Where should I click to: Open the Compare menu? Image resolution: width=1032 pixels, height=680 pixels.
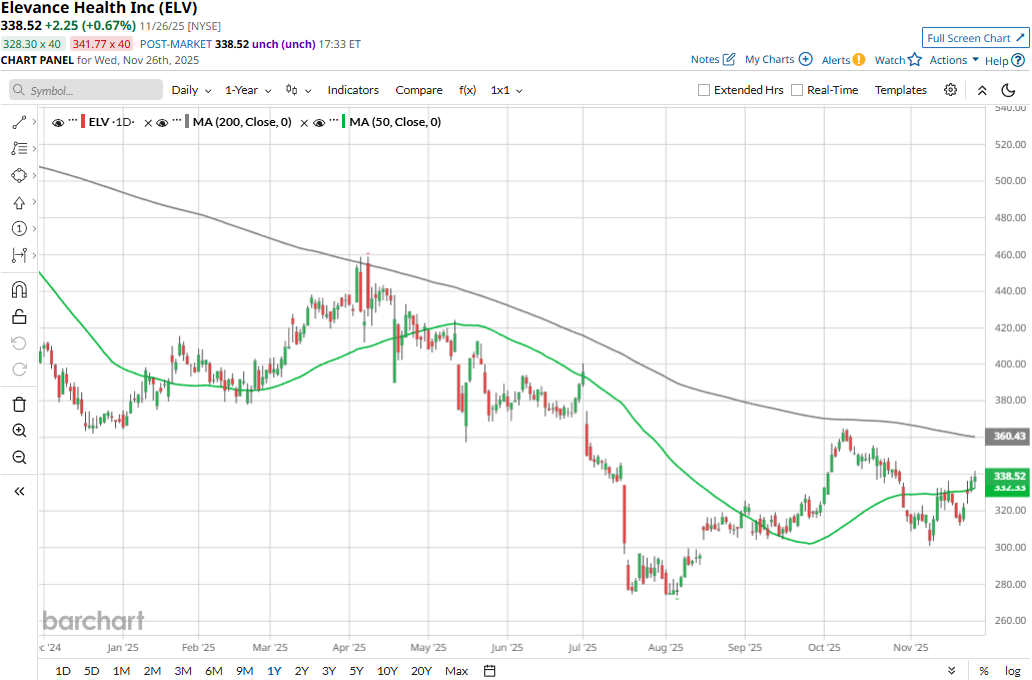(419, 90)
